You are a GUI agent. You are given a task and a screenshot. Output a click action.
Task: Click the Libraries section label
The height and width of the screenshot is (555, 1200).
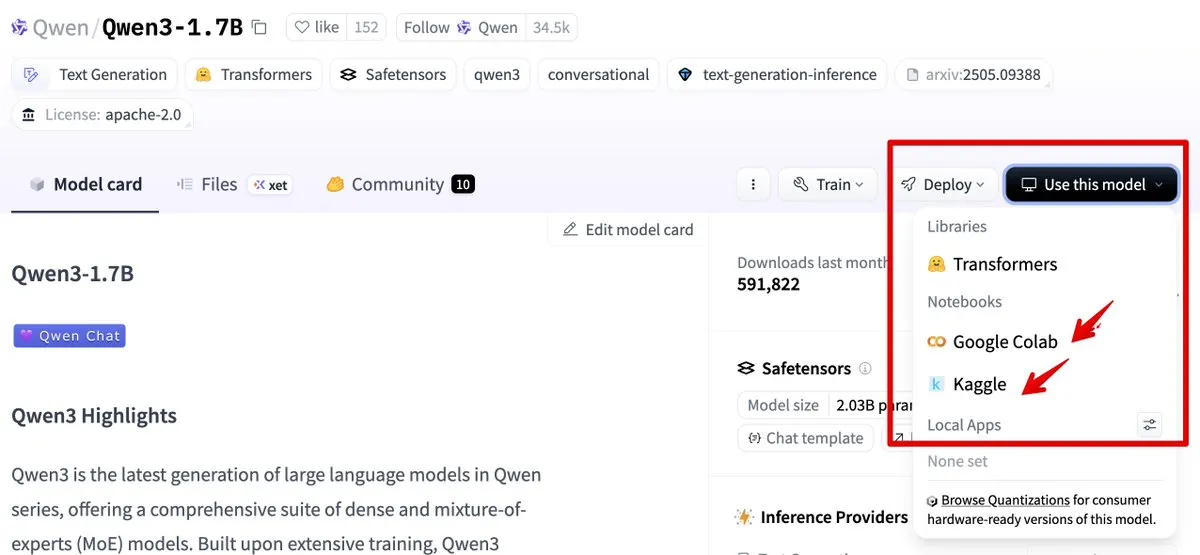(x=957, y=227)
